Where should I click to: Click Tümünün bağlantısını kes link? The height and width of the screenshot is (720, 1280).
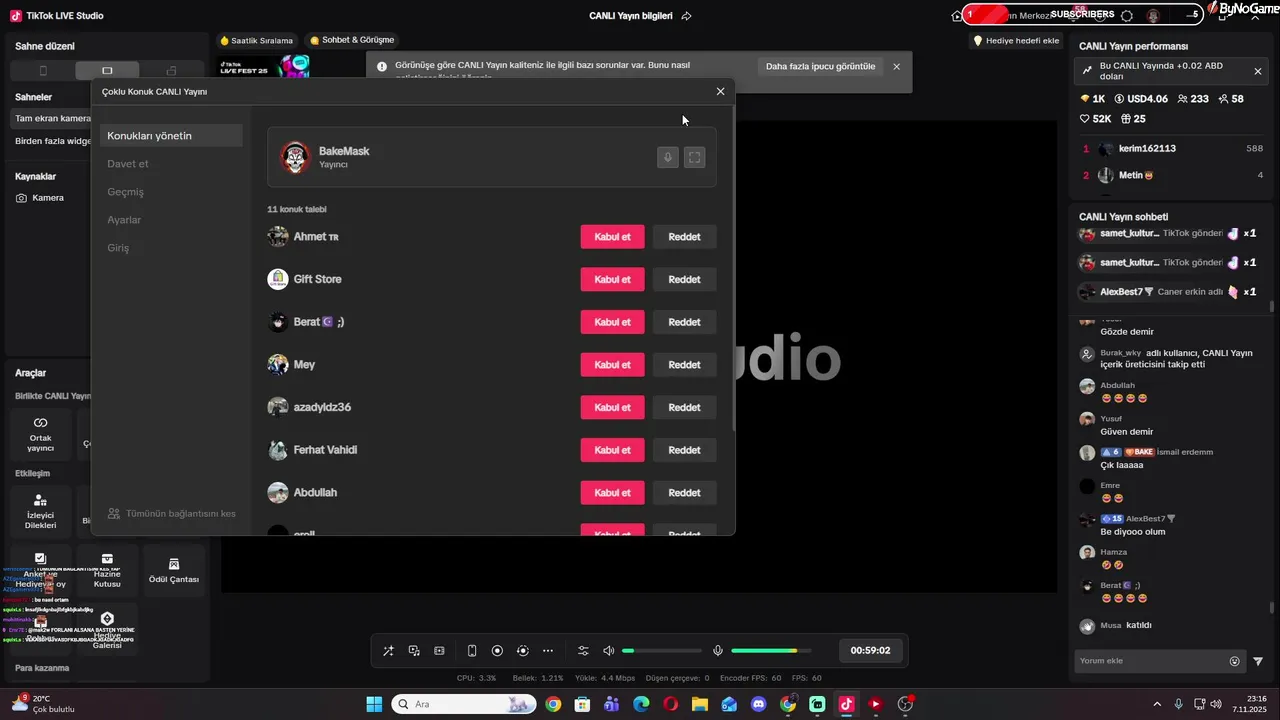(x=172, y=514)
